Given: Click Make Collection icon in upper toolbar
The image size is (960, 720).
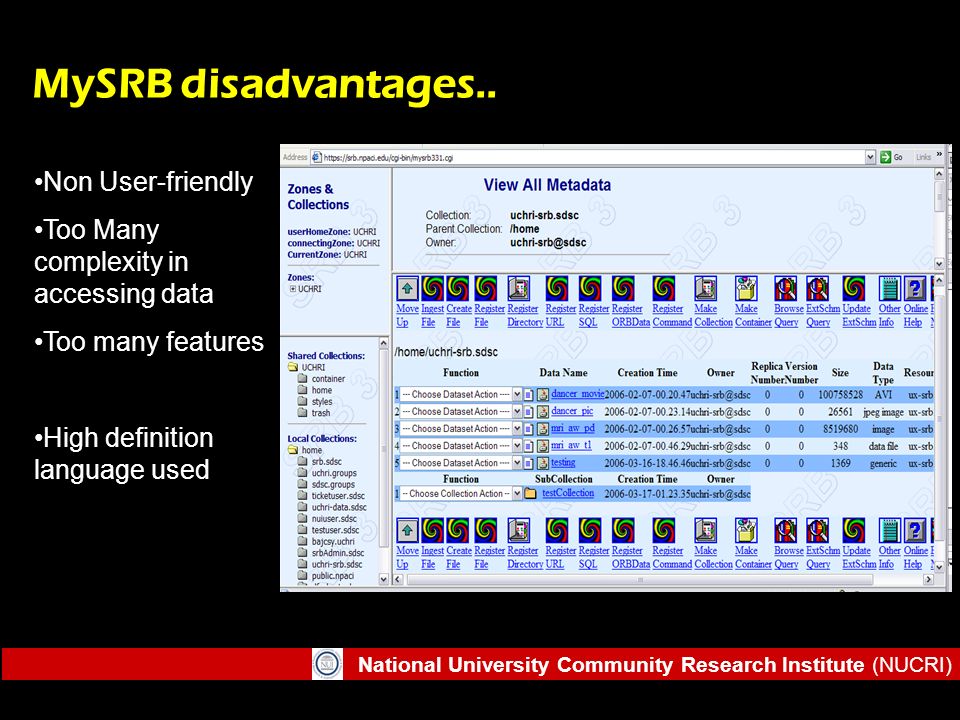Looking at the screenshot, I should [705, 288].
